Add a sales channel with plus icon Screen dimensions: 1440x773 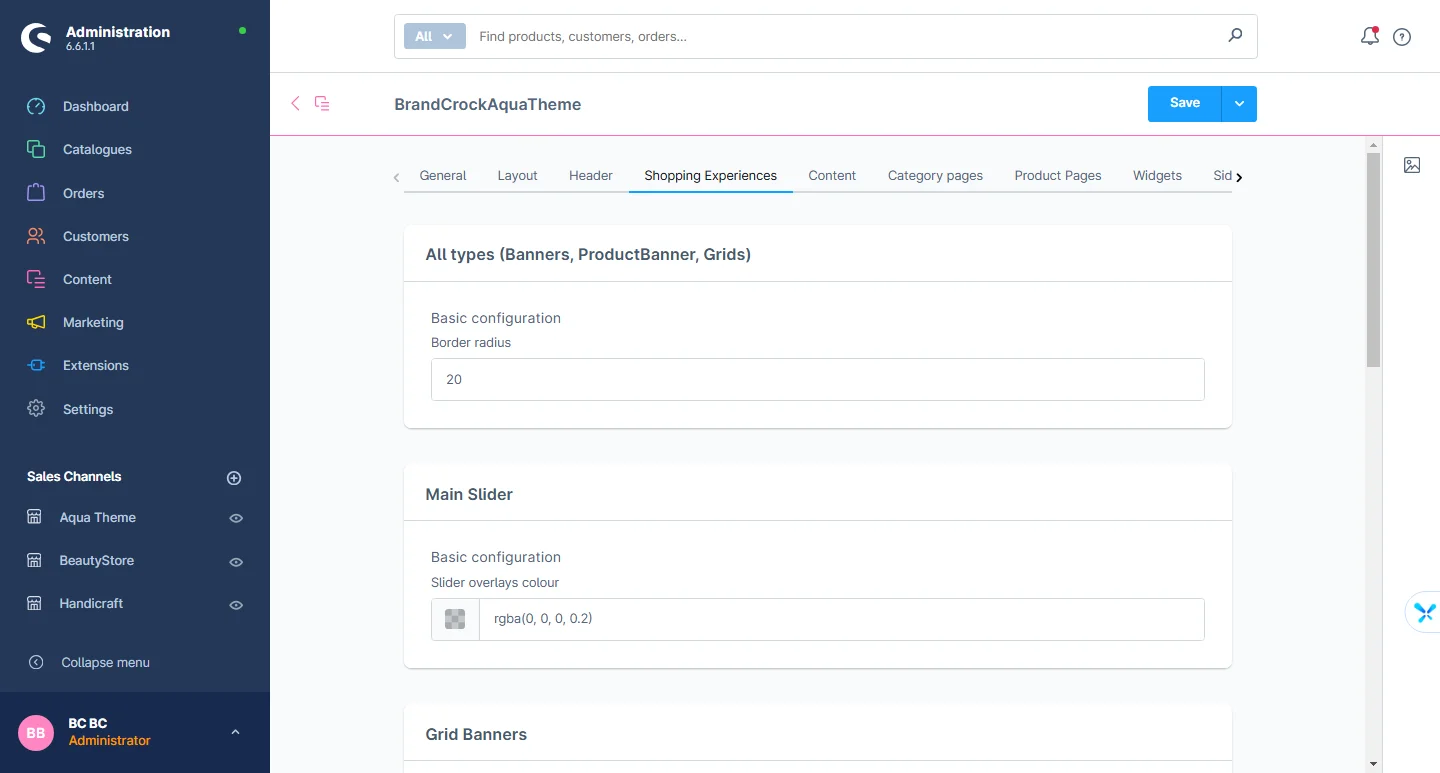coord(234,478)
